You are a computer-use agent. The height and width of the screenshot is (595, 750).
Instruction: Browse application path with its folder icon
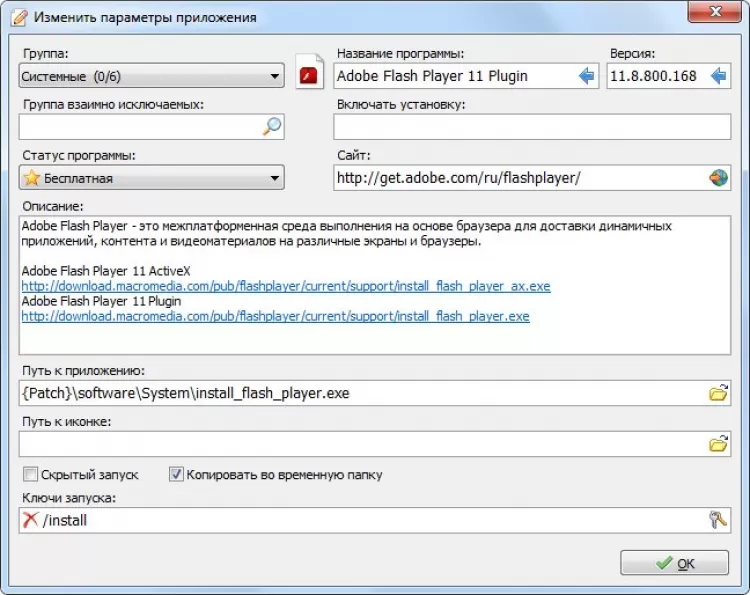(x=718, y=393)
